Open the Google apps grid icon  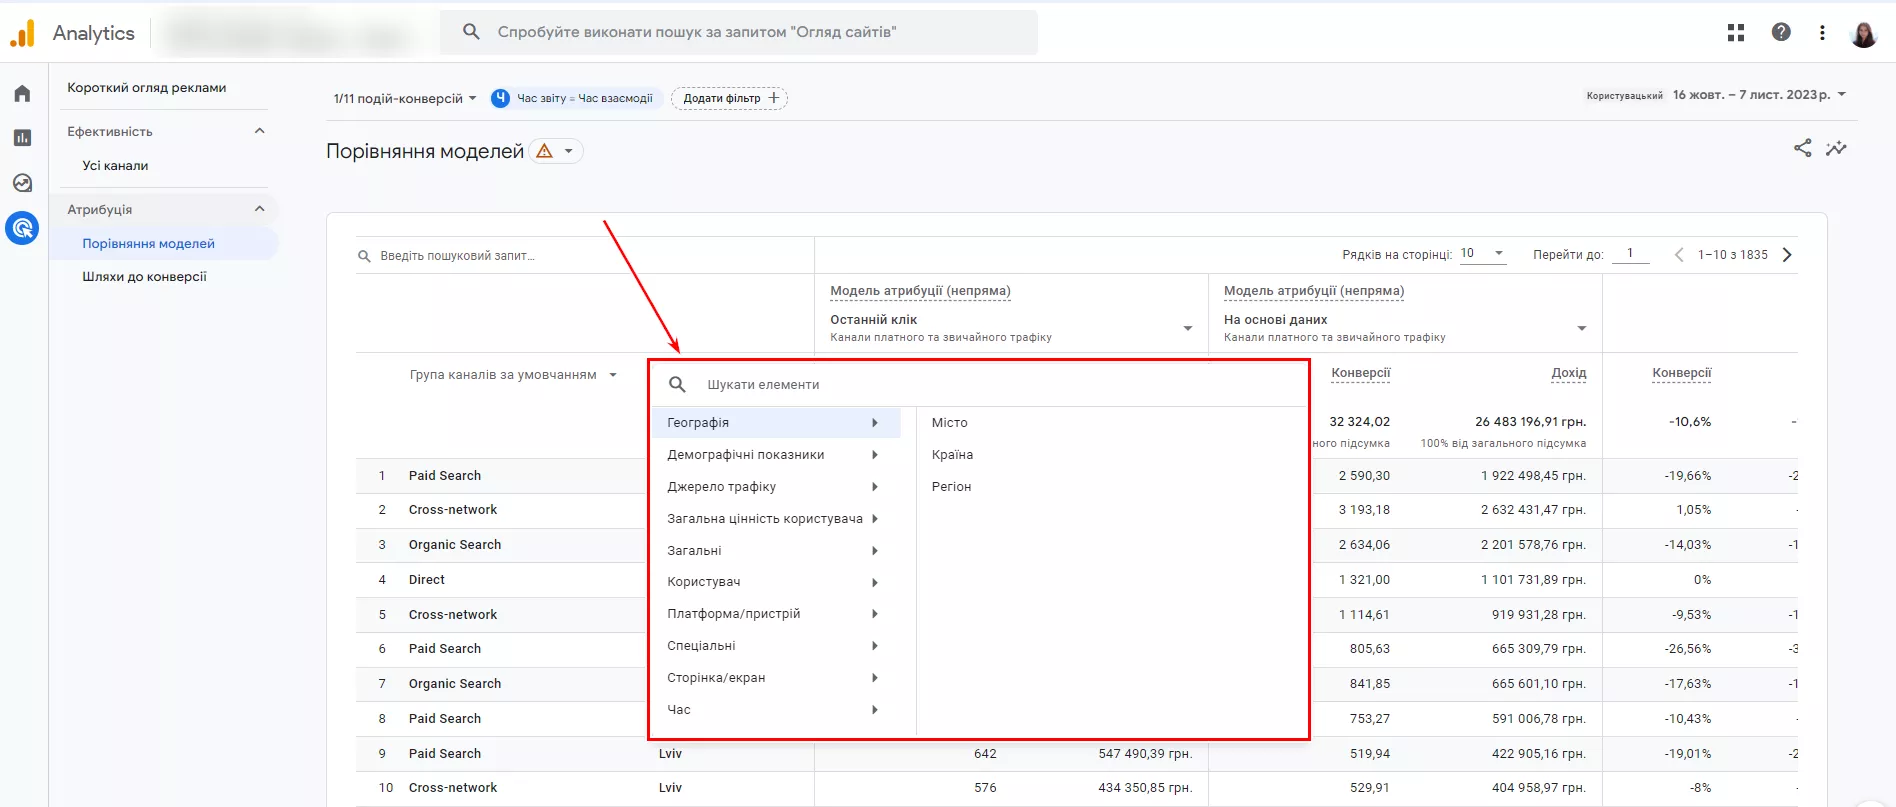click(x=1736, y=32)
